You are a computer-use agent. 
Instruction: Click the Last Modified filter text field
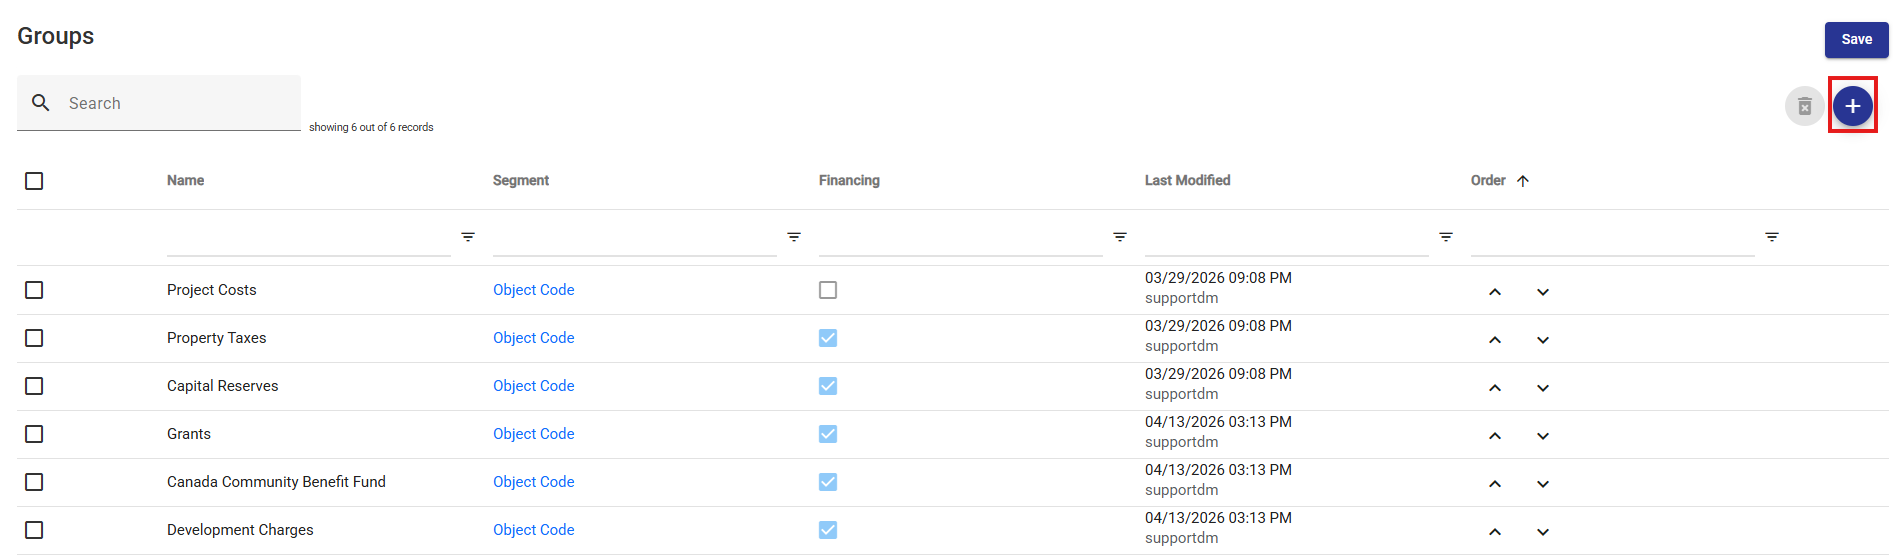point(1286,238)
